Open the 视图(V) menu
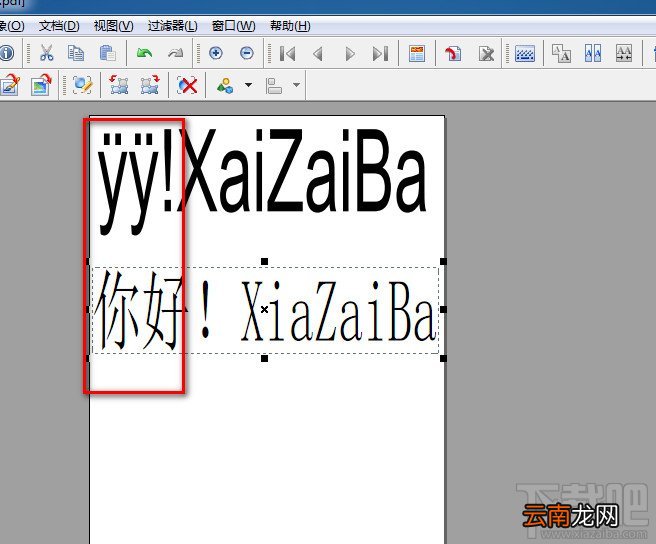 pos(114,26)
